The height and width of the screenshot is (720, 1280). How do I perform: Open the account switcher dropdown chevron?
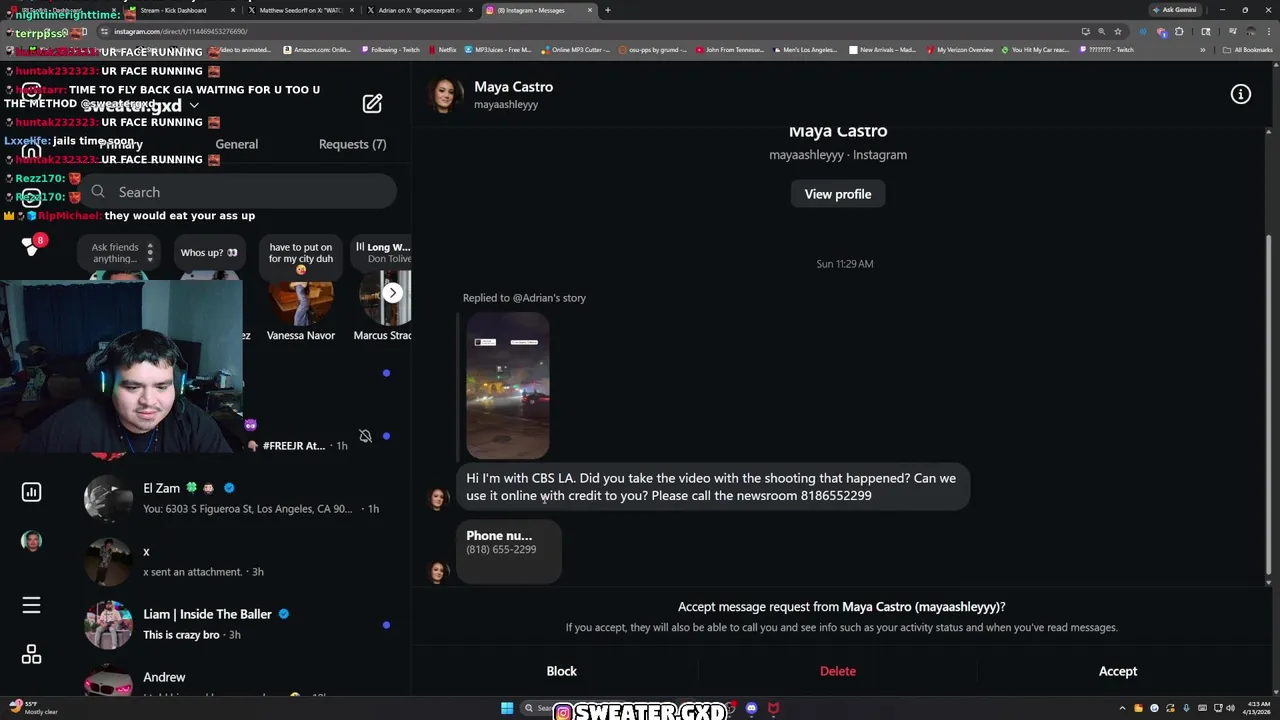194,105
